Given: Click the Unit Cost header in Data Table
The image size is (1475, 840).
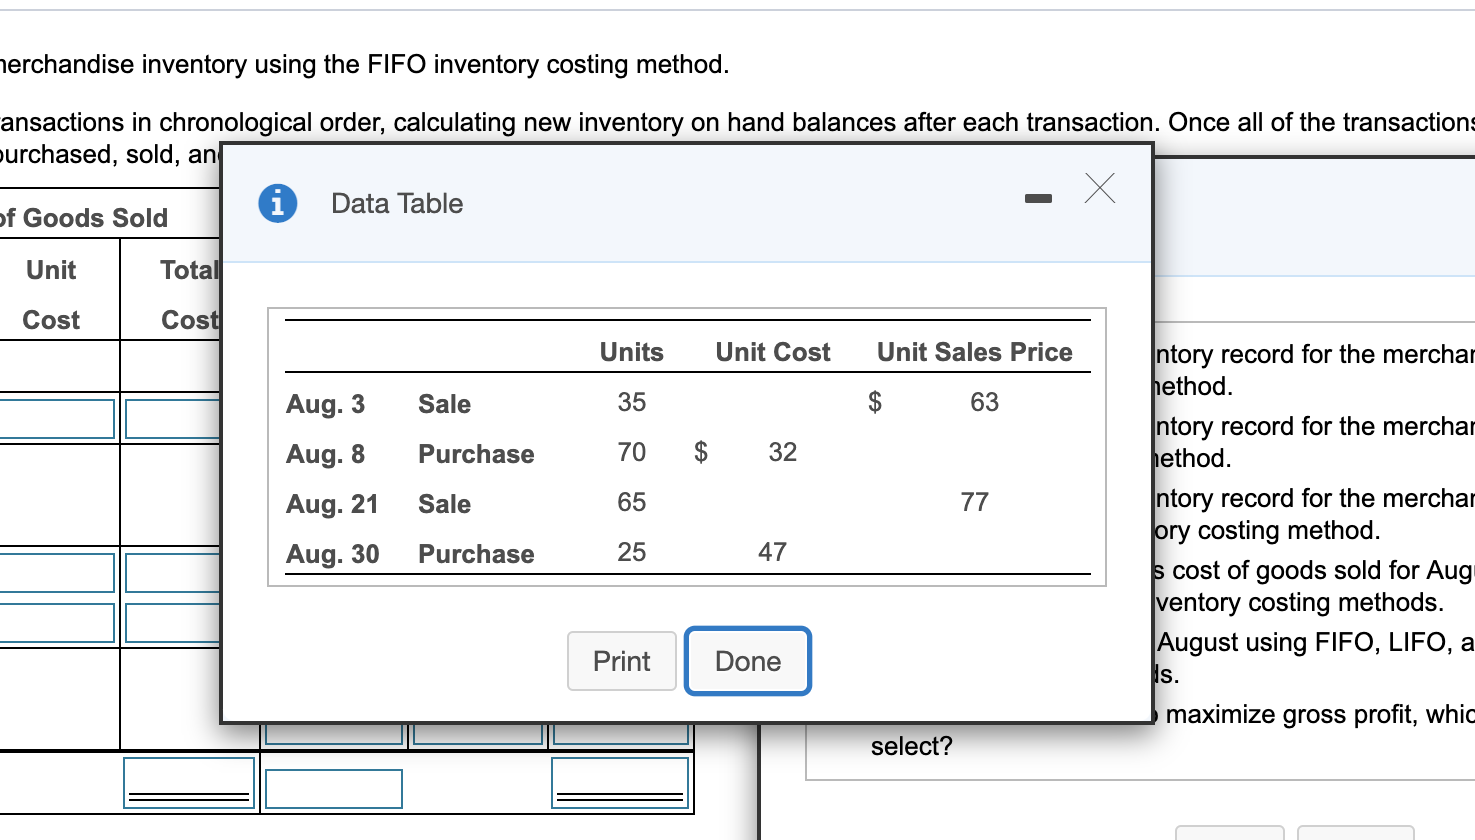Looking at the screenshot, I should [773, 352].
